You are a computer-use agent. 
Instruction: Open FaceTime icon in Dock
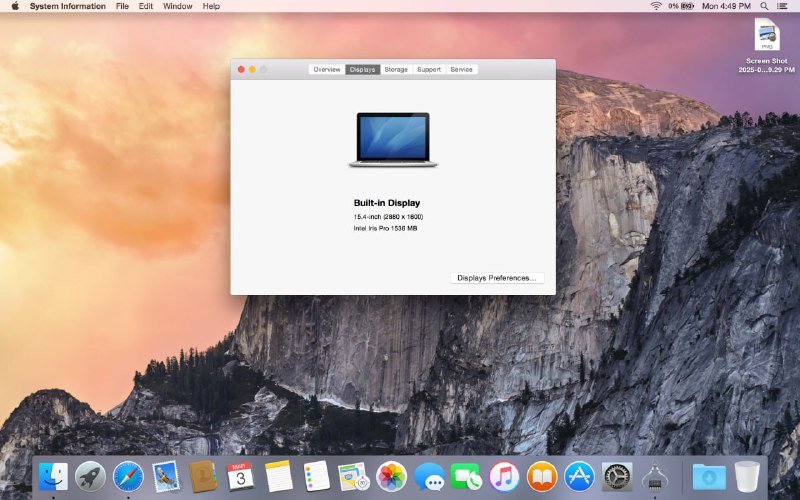click(x=466, y=477)
